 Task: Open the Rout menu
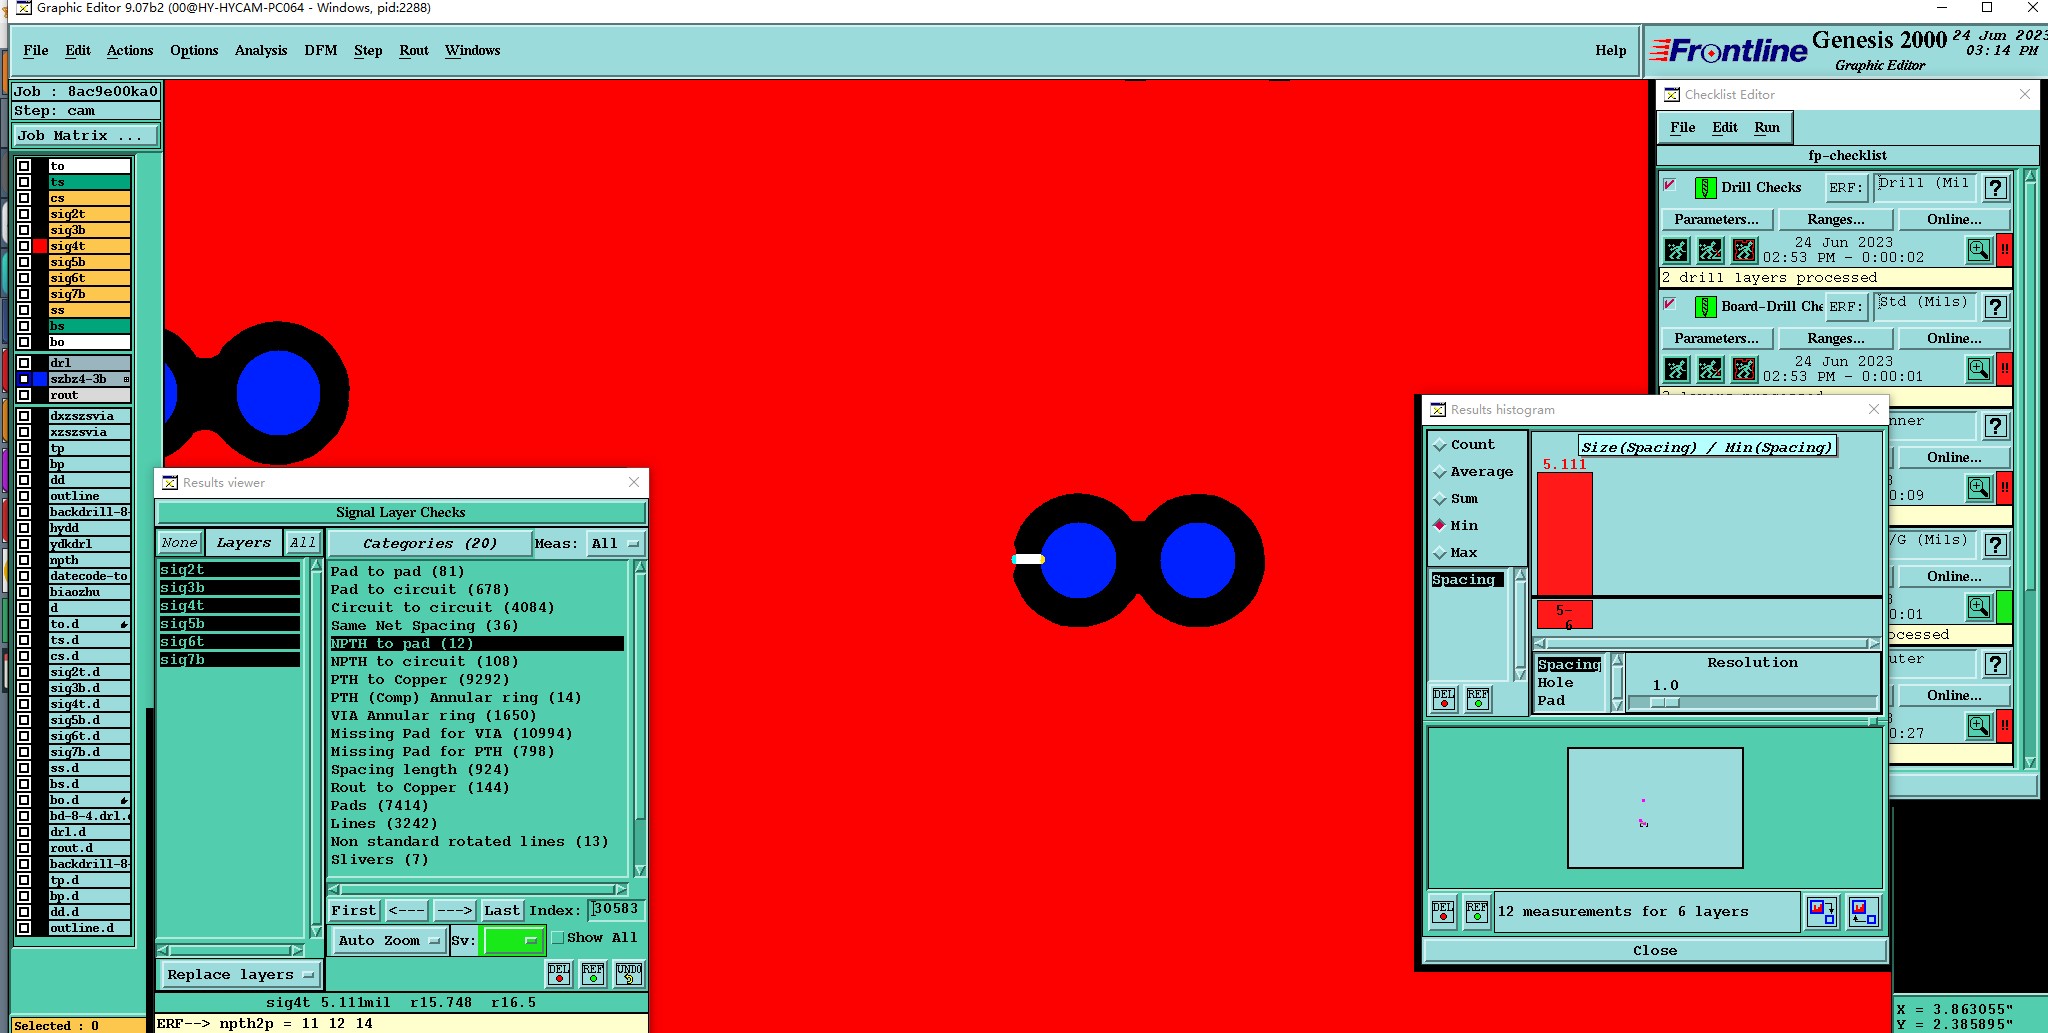pos(414,50)
